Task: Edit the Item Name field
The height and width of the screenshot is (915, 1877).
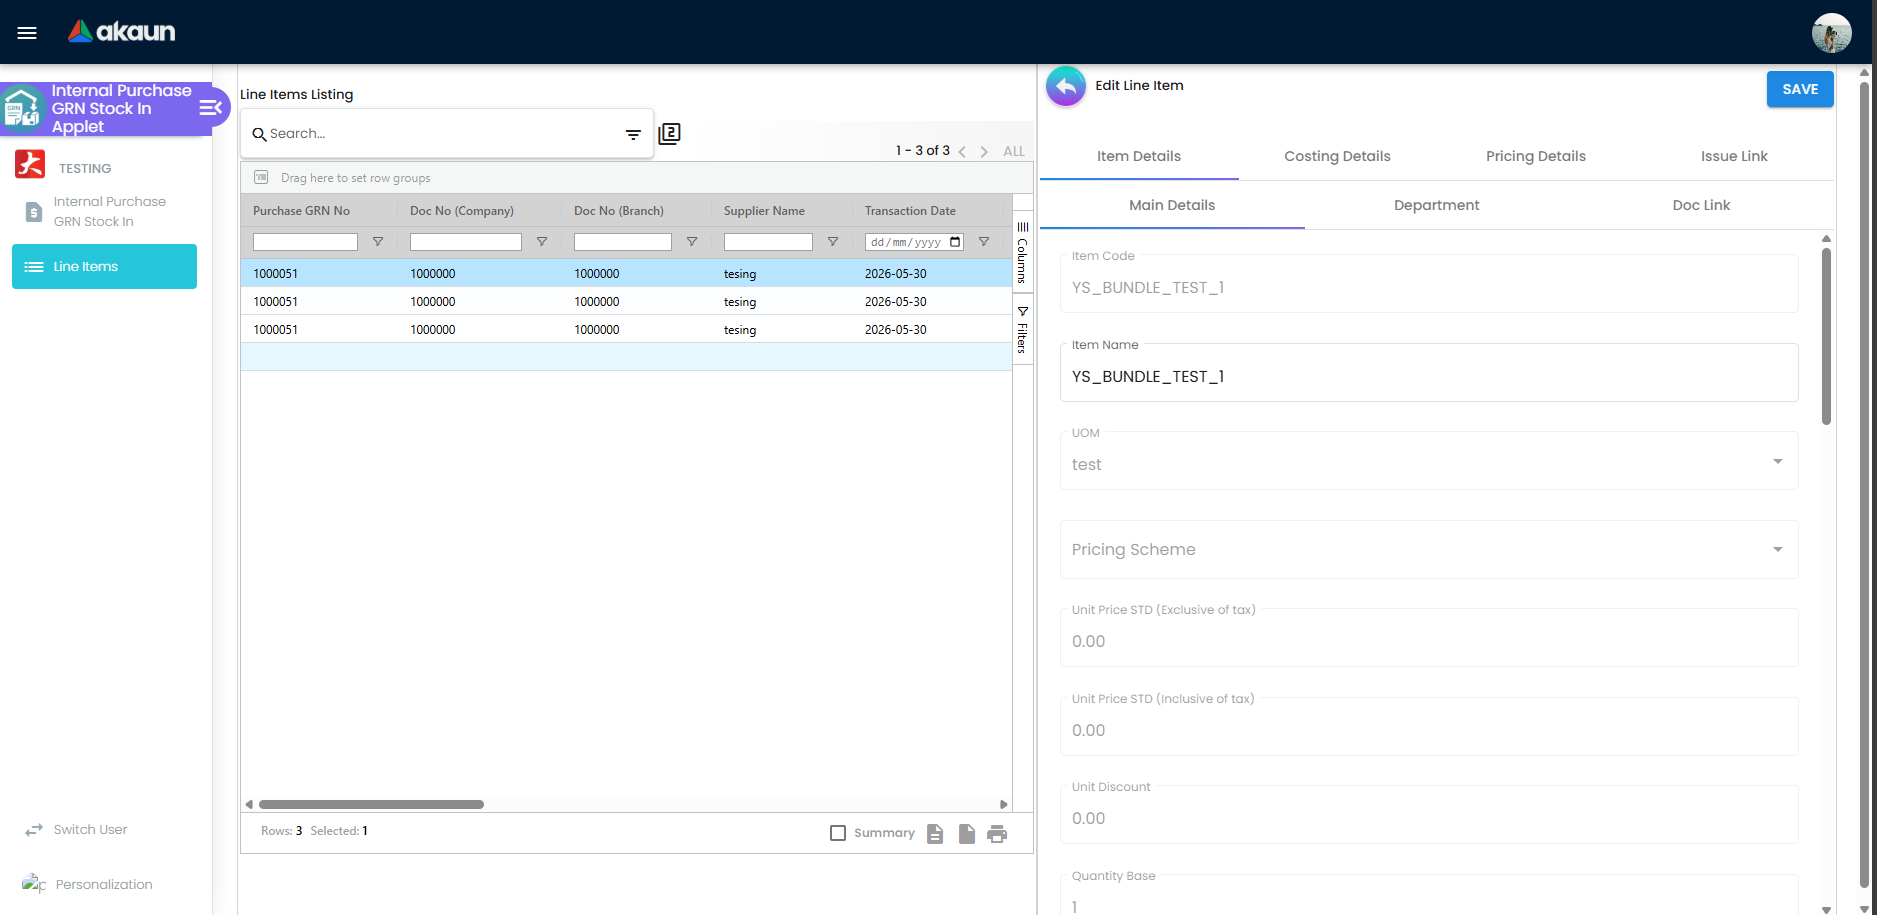Action: pyautogui.click(x=1429, y=373)
